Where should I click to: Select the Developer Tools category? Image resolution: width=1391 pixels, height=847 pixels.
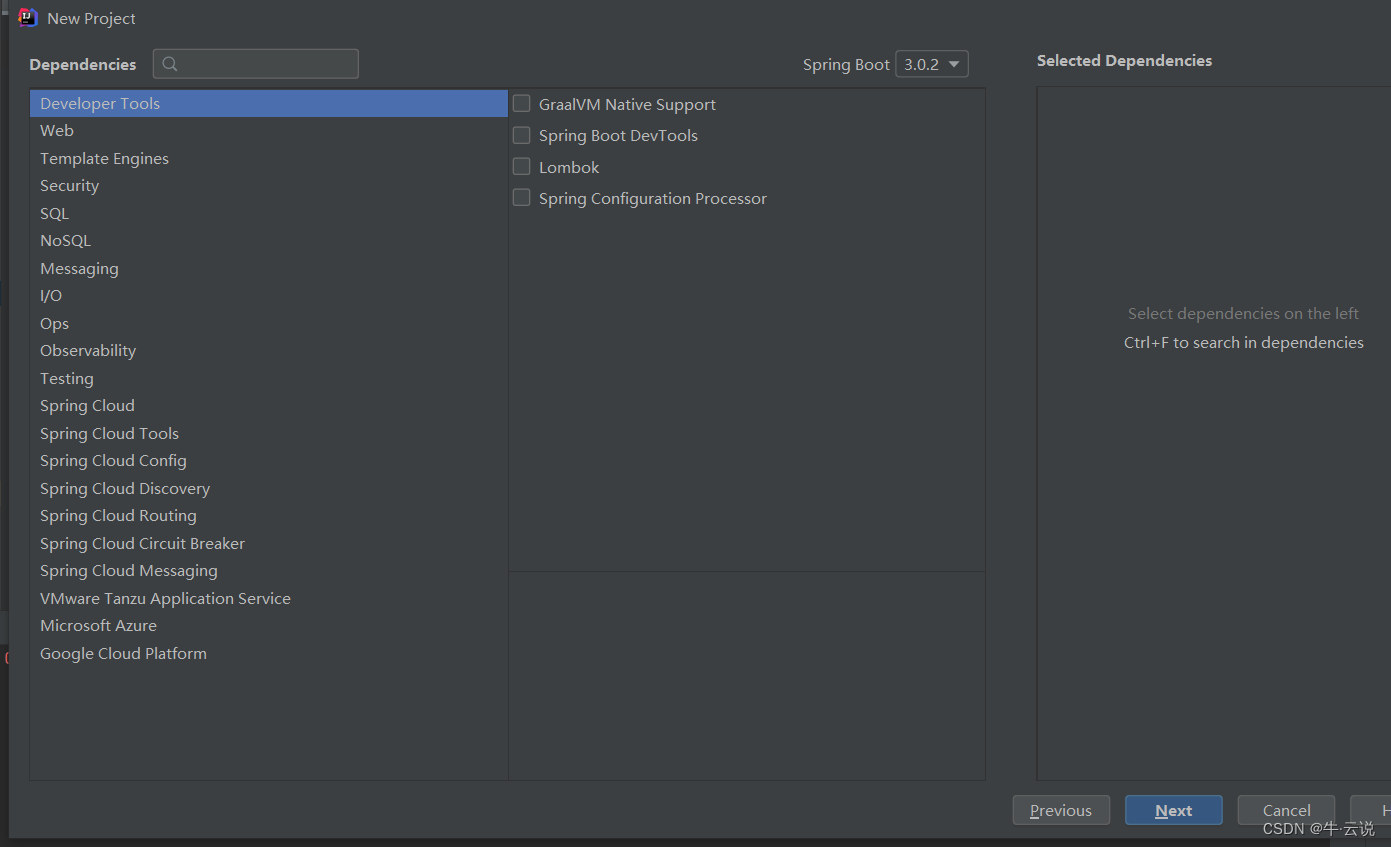coord(269,103)
